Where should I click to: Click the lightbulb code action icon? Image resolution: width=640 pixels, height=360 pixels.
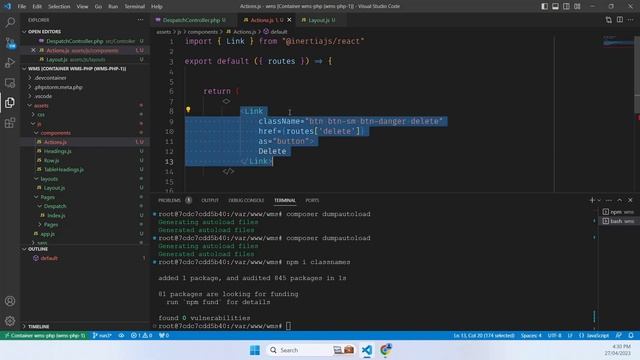[x=188, y=109]
